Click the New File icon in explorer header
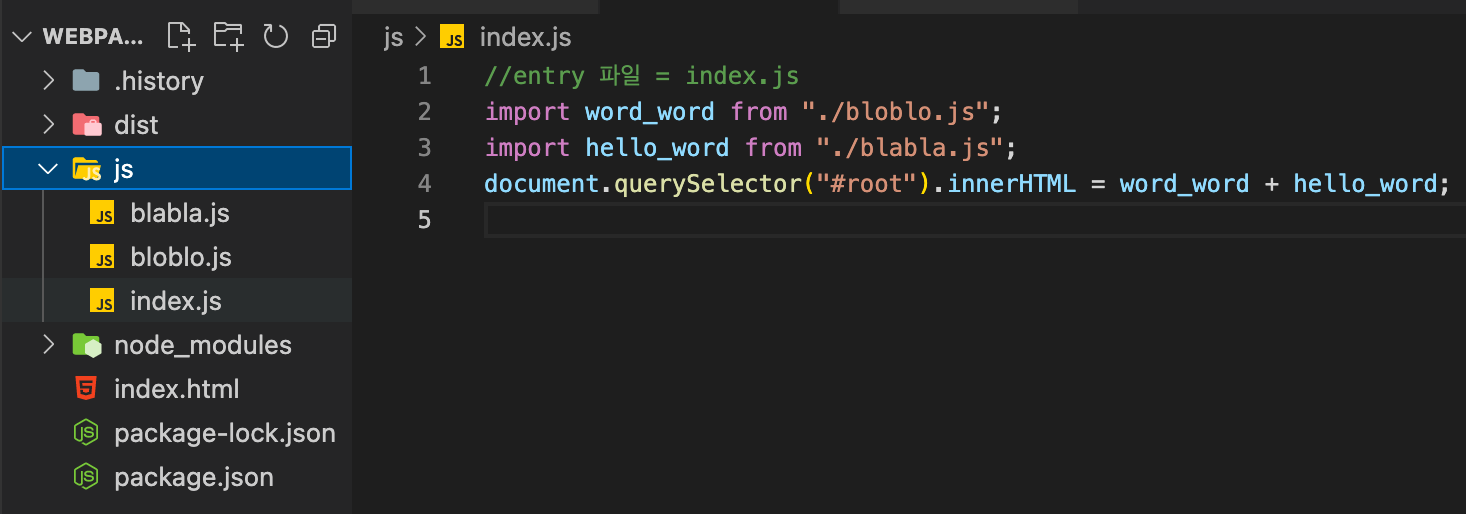Screen dimensions: 1466x514 coord(180,37)
